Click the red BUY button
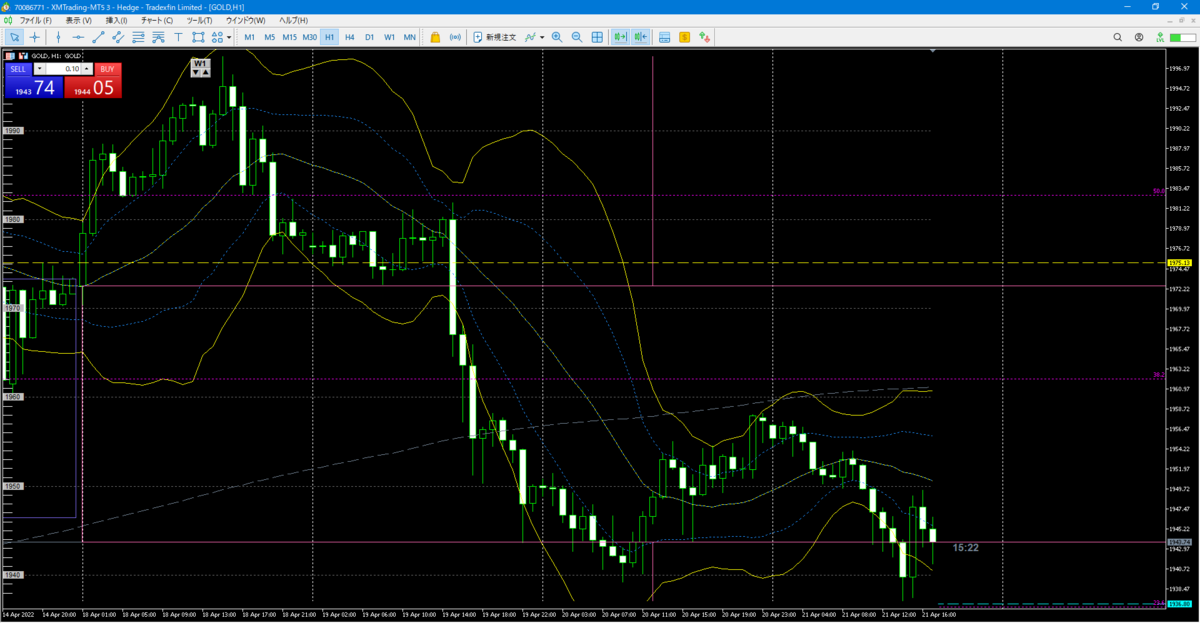This screenshot has height=623, width=1200. point(108,69)
